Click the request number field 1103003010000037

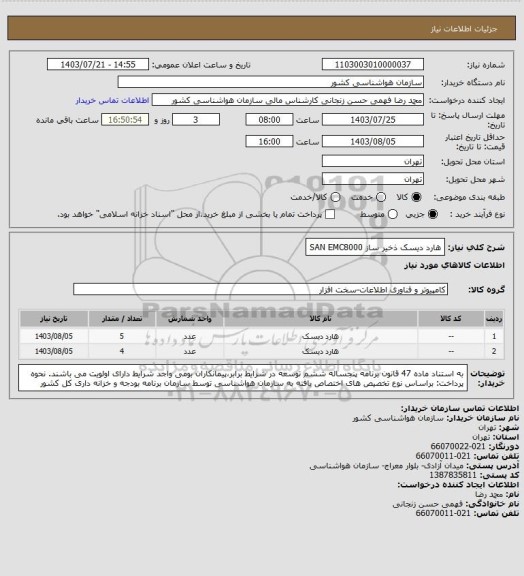click(373, 64)
